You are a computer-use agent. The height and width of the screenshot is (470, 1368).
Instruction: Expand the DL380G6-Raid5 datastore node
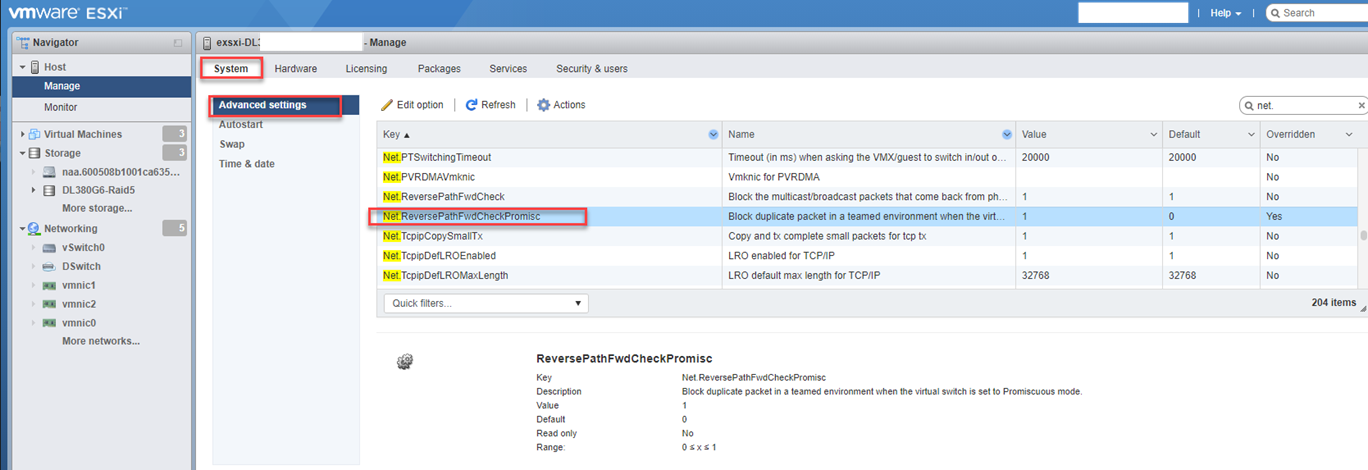(x=35, y=190)
